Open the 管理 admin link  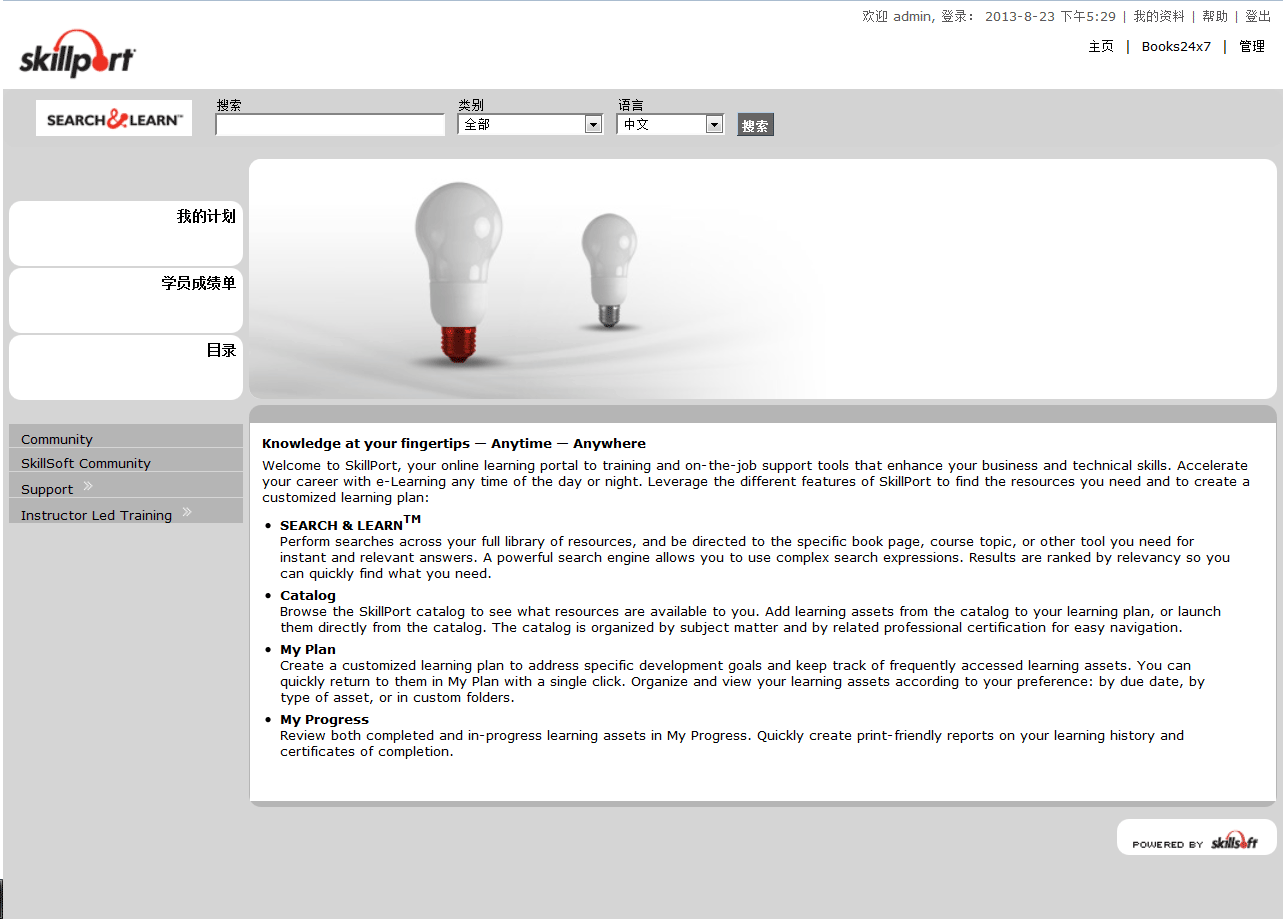tap(1252, 46)
